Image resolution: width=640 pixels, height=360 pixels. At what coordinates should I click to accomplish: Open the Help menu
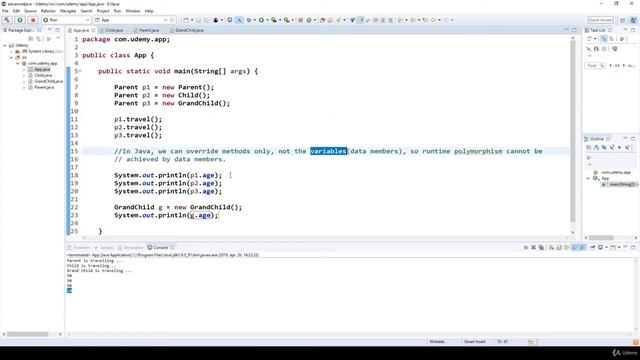point(149,11)
